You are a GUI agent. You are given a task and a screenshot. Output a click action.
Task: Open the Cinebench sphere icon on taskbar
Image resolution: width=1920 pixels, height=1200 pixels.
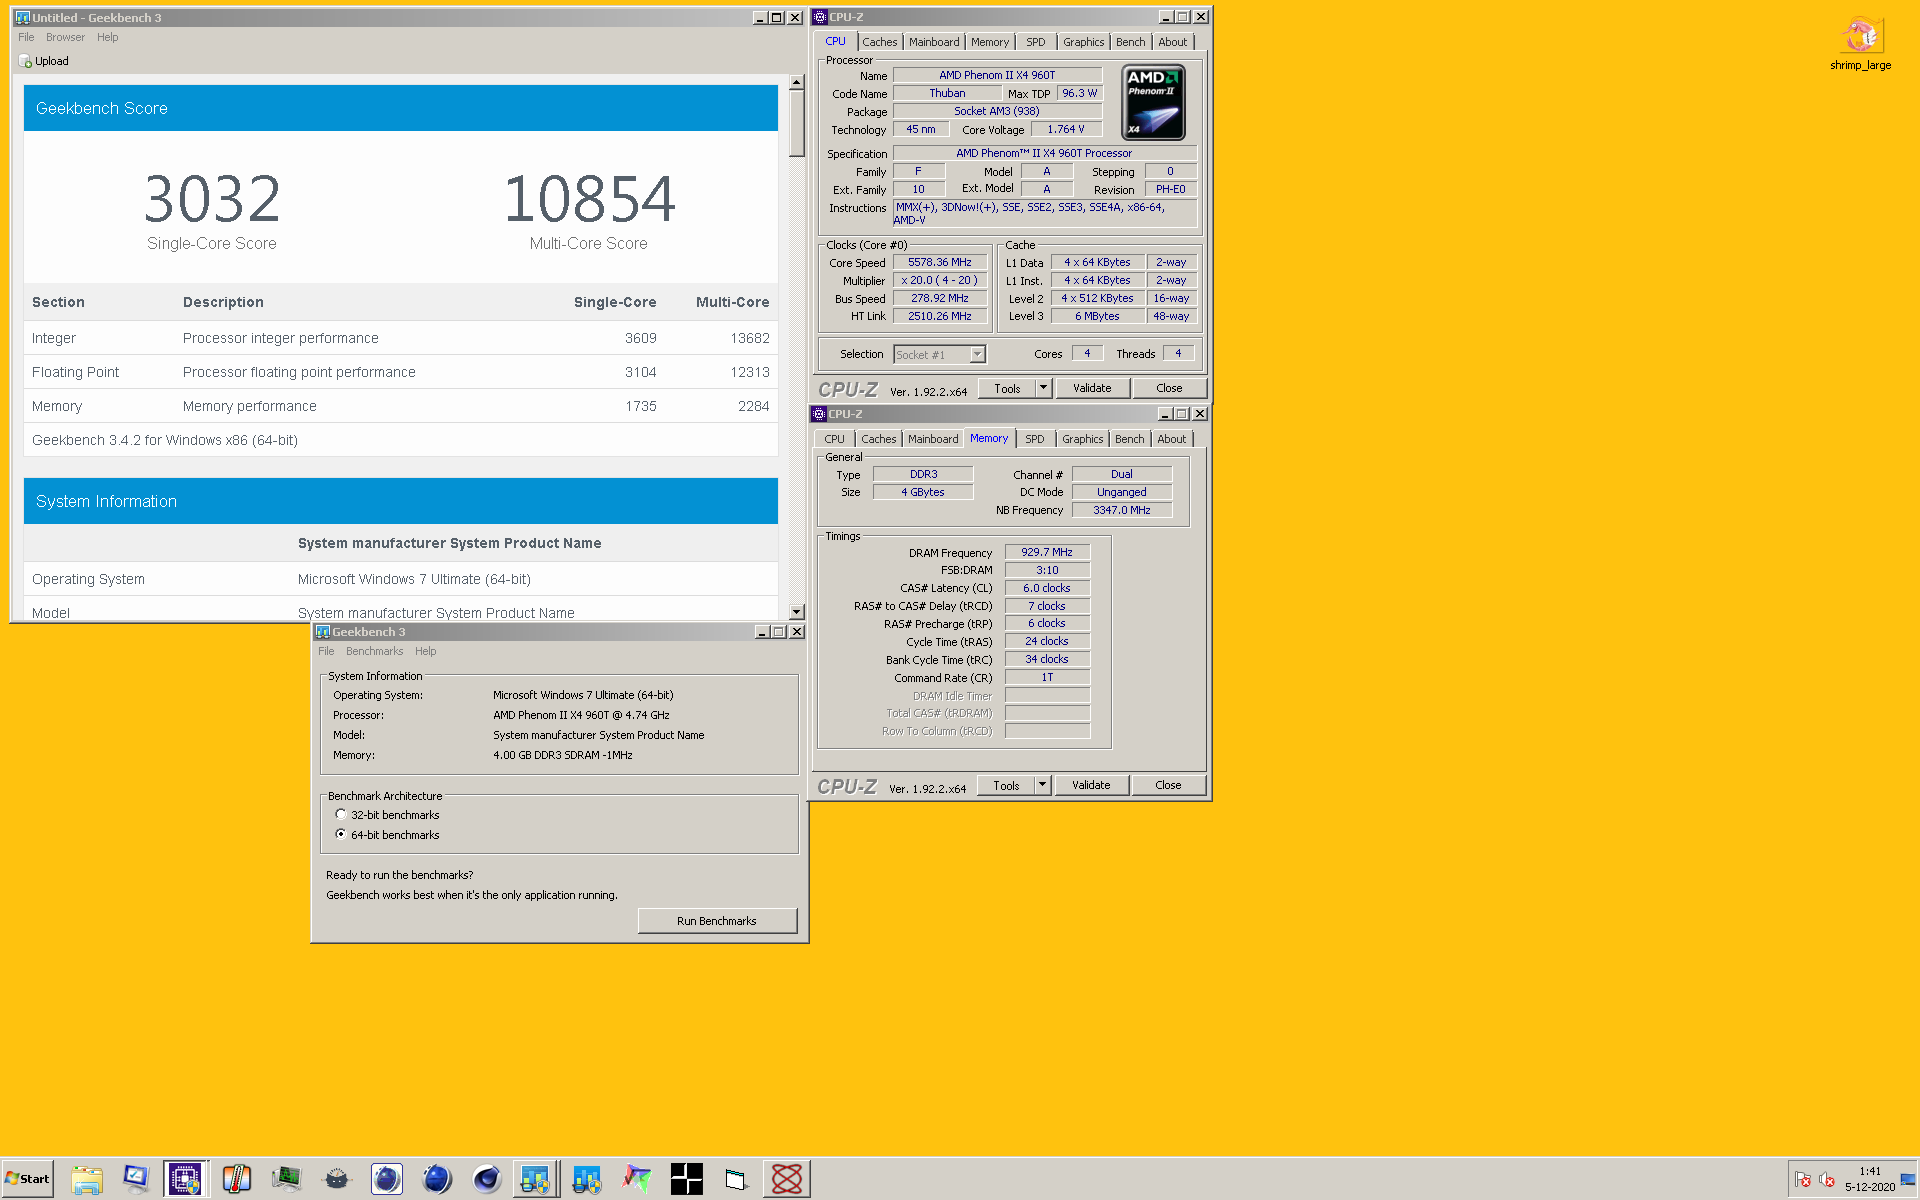(x=487, y=1179)
